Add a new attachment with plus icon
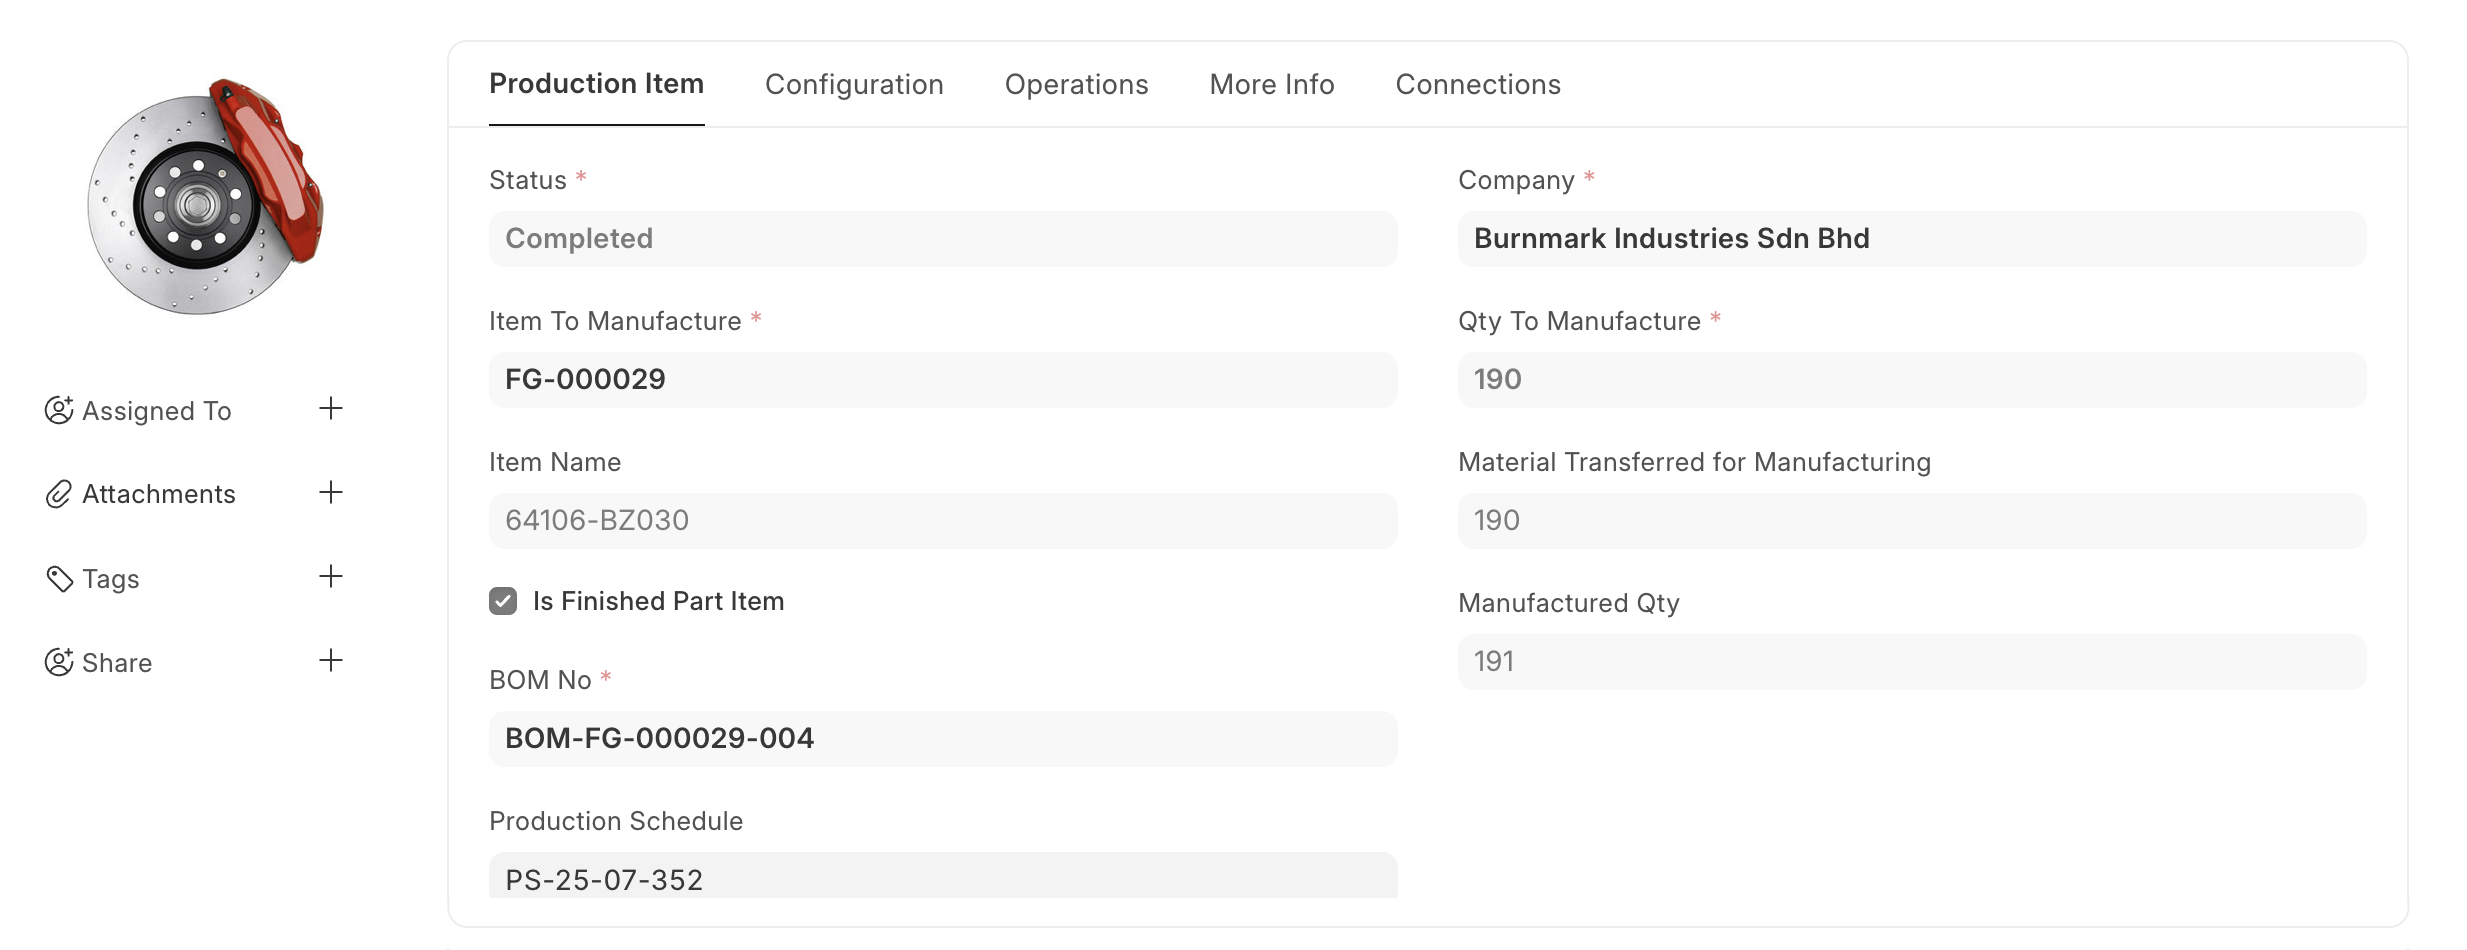This screenshot has height=950, width=2467. pyautogui.click(x=331, y=492)
